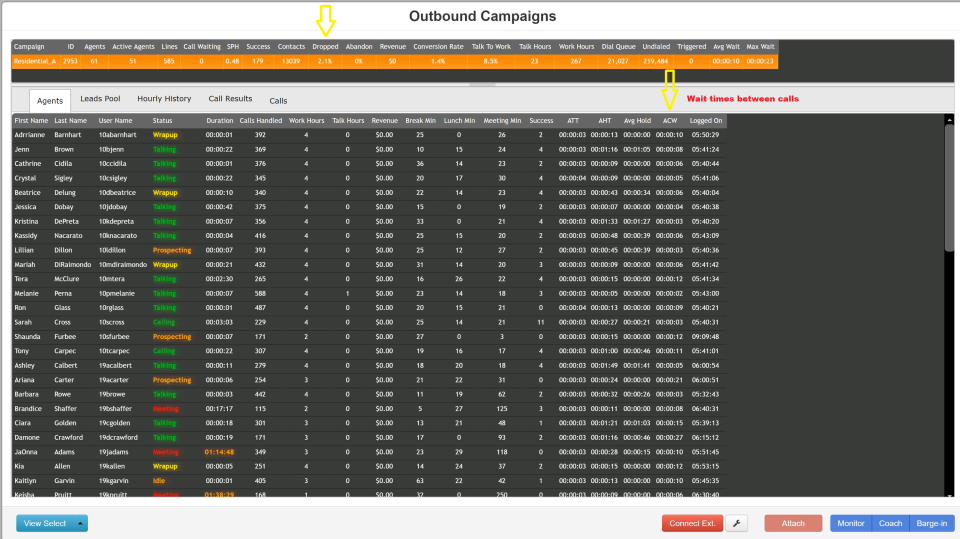Sort by the Meeting Min column header
The image size is (960, 539).
click(x=502, y=121)
